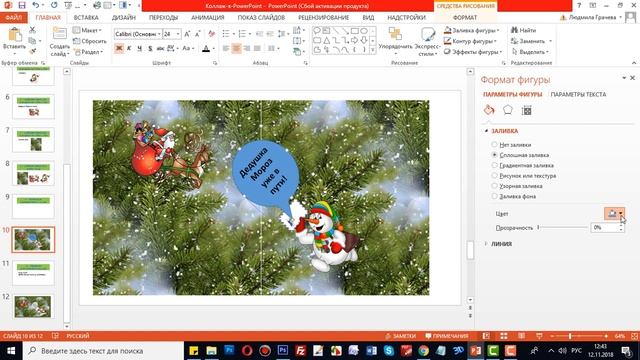Open 'Заливка фигуры' shape fill dropdown
Image resolution: width=640 pixels, height=360 pixels.
(x=472, y=30)
